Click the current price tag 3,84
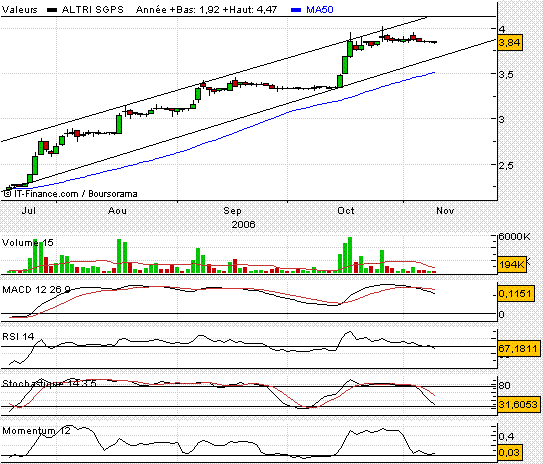543x464 pixels. point(510,43)
